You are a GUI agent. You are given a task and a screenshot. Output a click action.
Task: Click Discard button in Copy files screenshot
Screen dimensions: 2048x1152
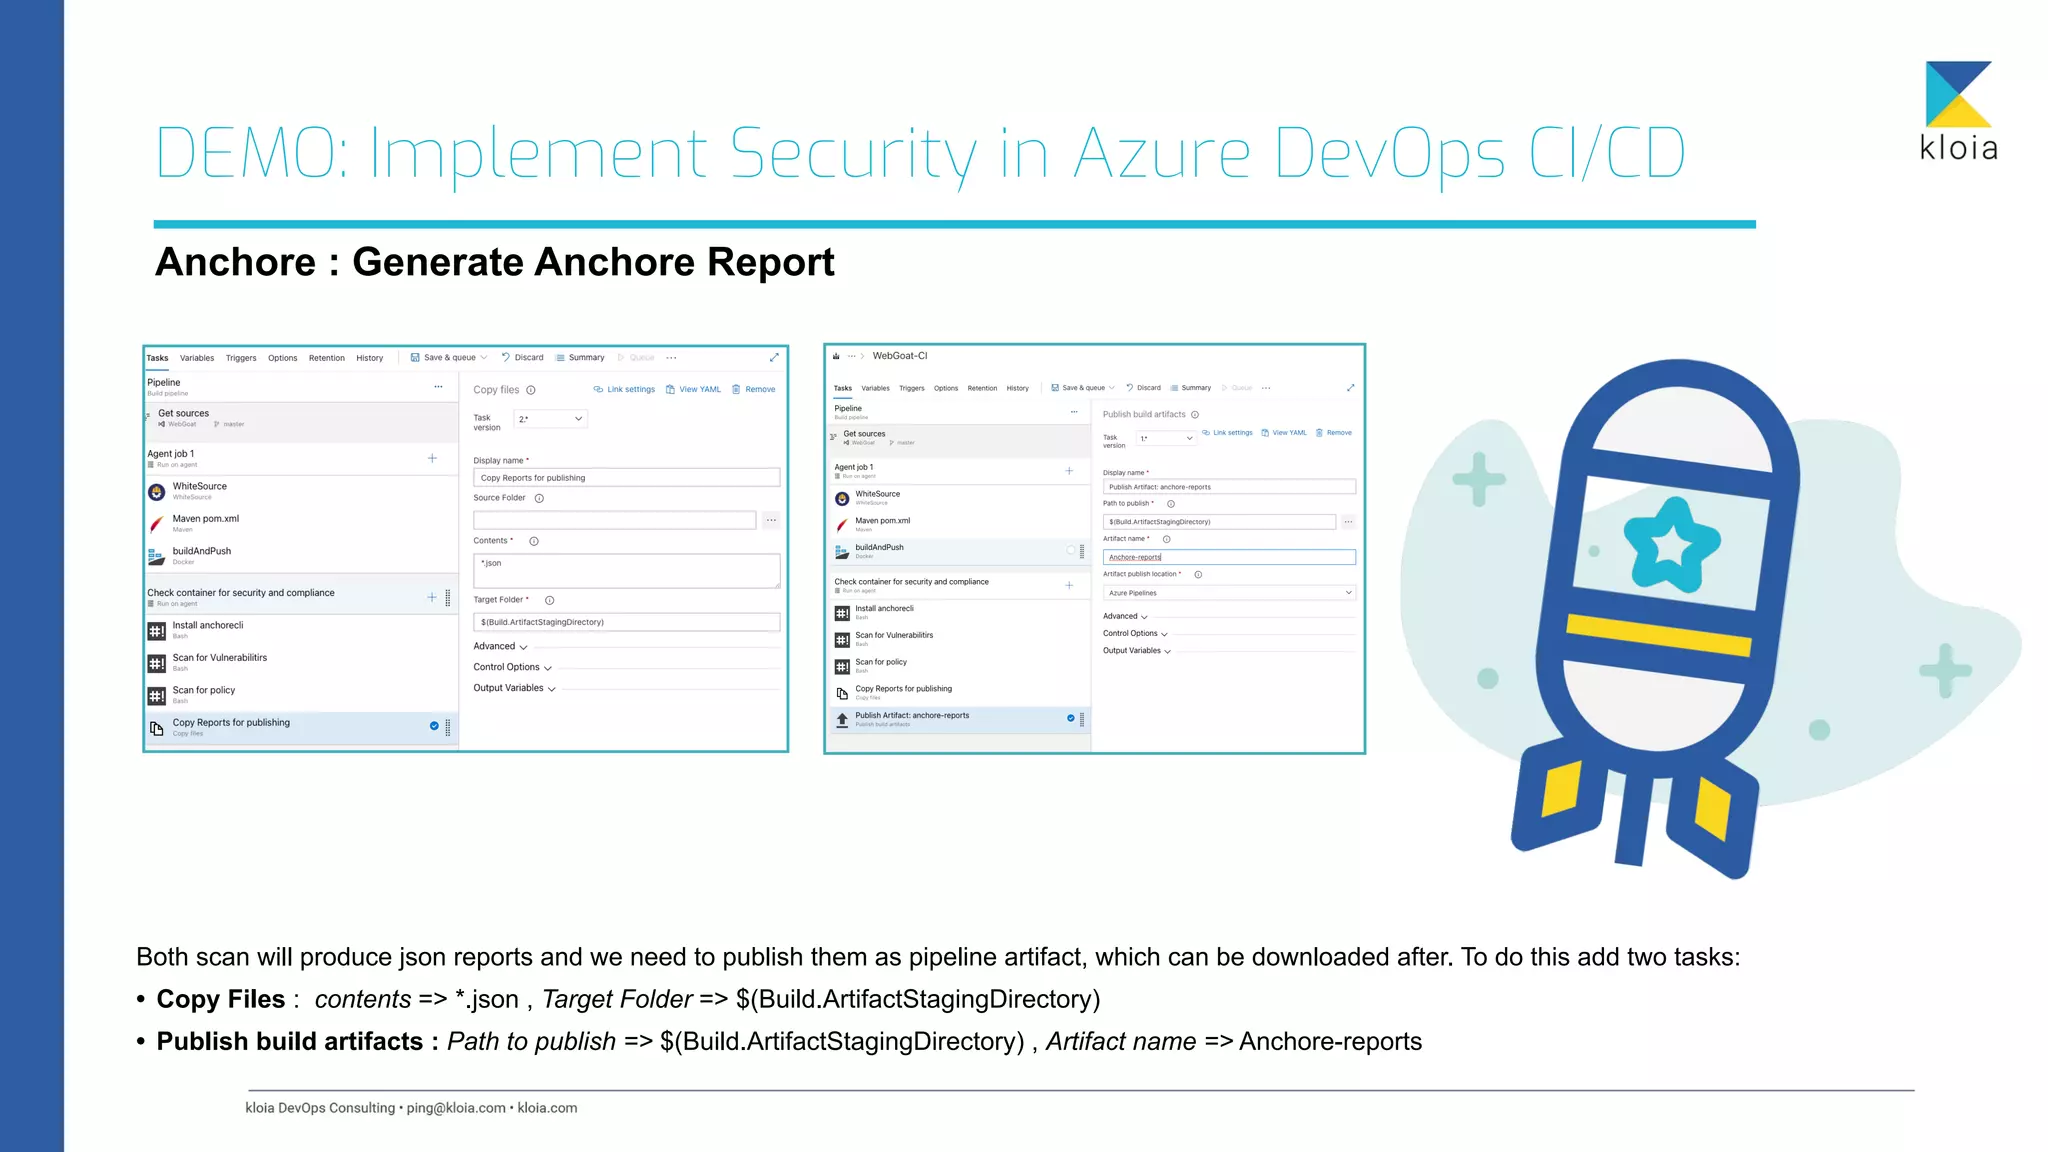(x=522, y=358)
